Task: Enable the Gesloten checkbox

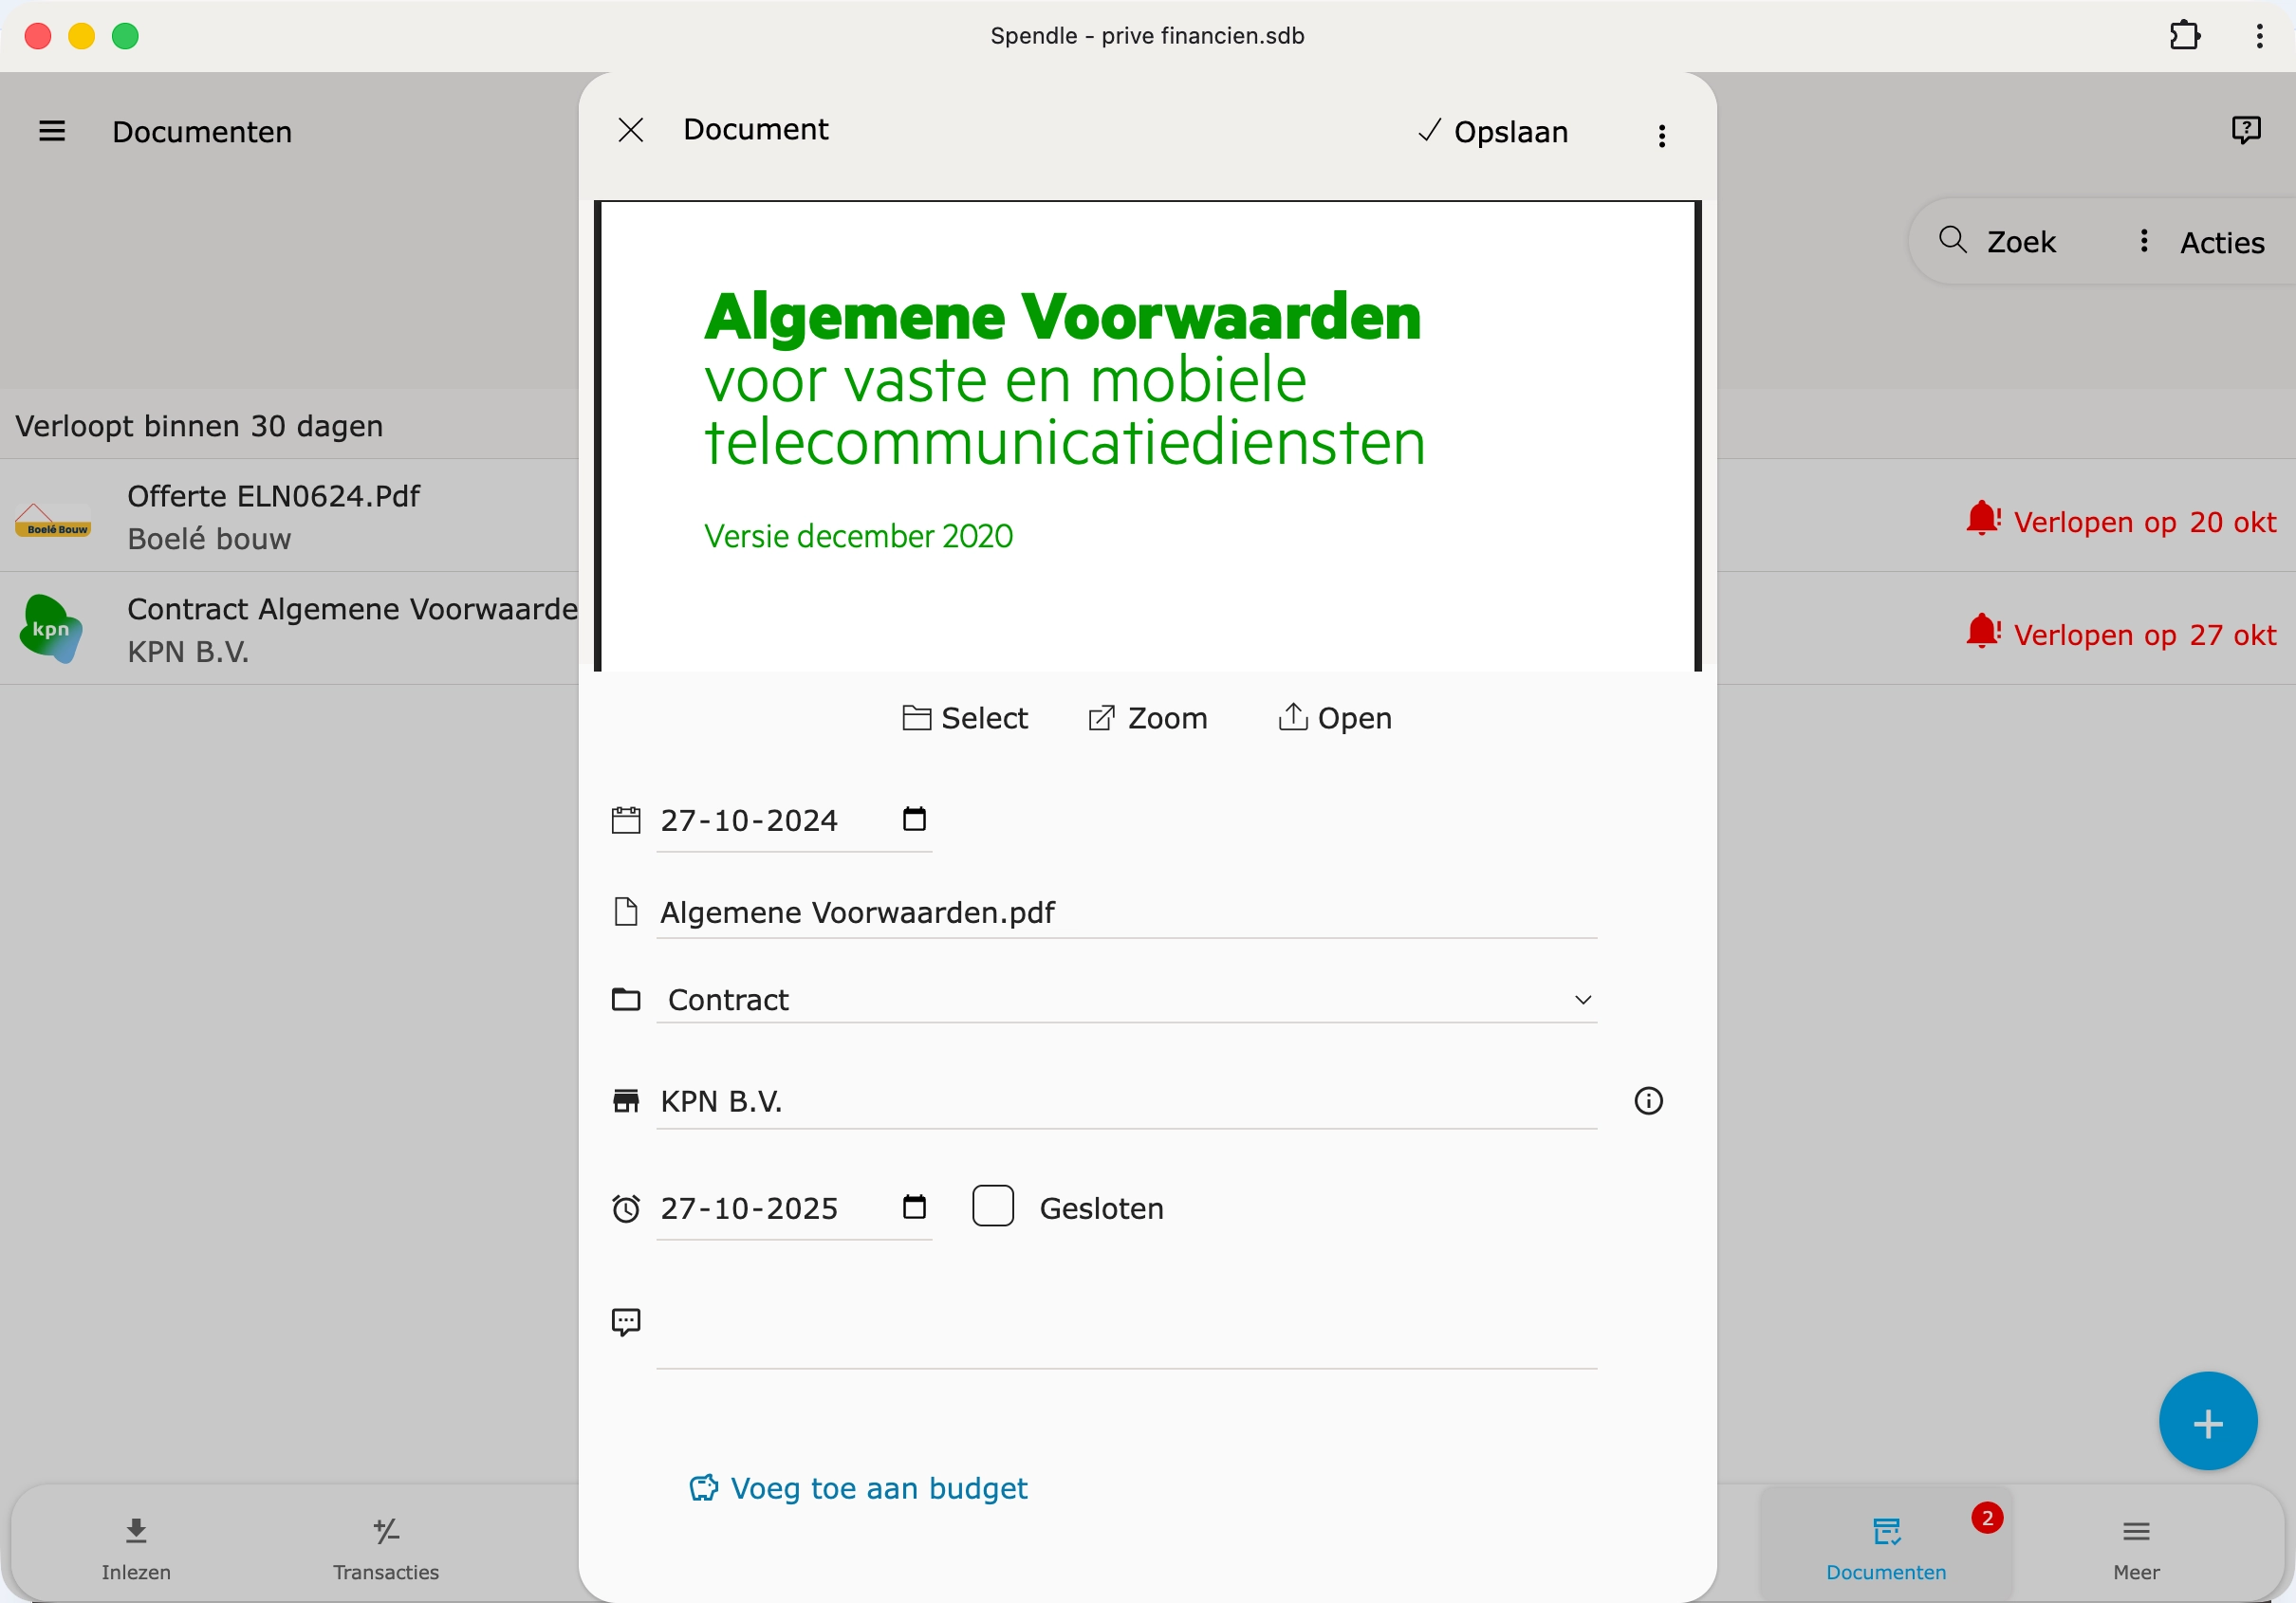Action: coord(993,1206)
